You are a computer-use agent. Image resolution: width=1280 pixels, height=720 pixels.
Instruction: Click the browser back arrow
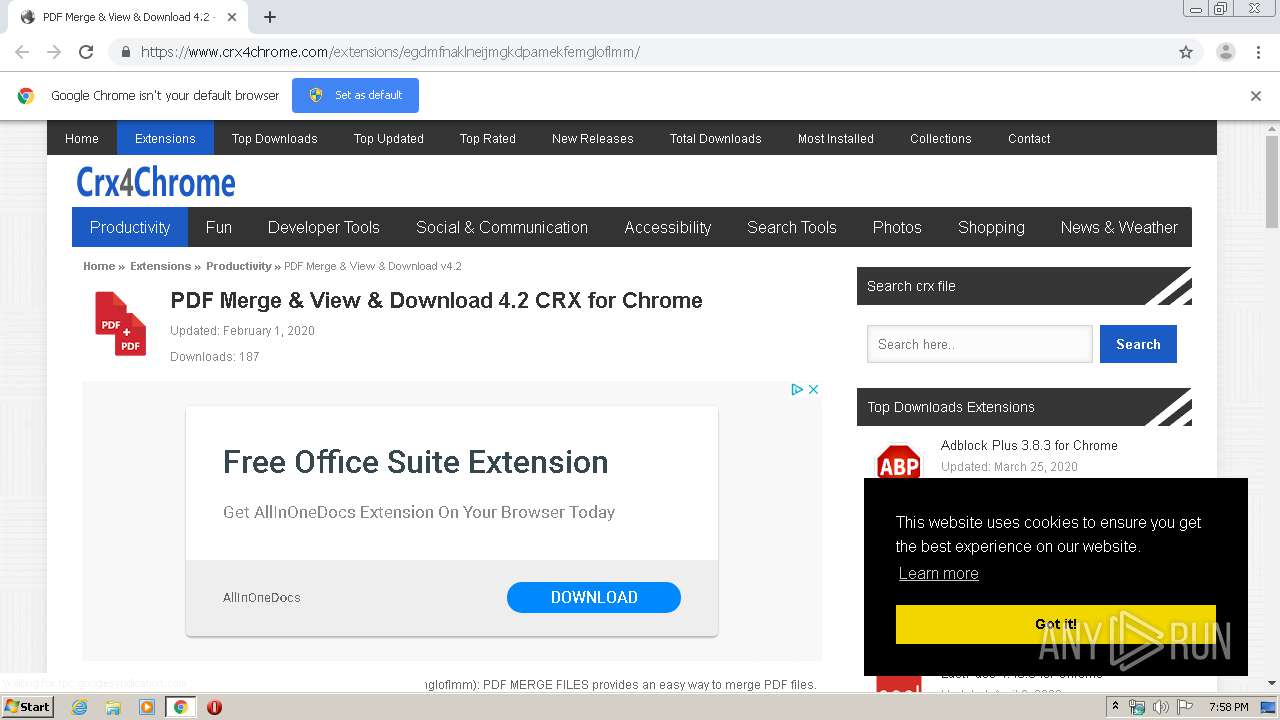[22, 52]
